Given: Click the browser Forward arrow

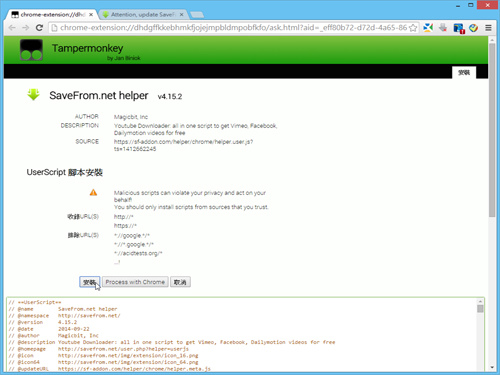Looking at the screenshot, I should click(26, 28).
